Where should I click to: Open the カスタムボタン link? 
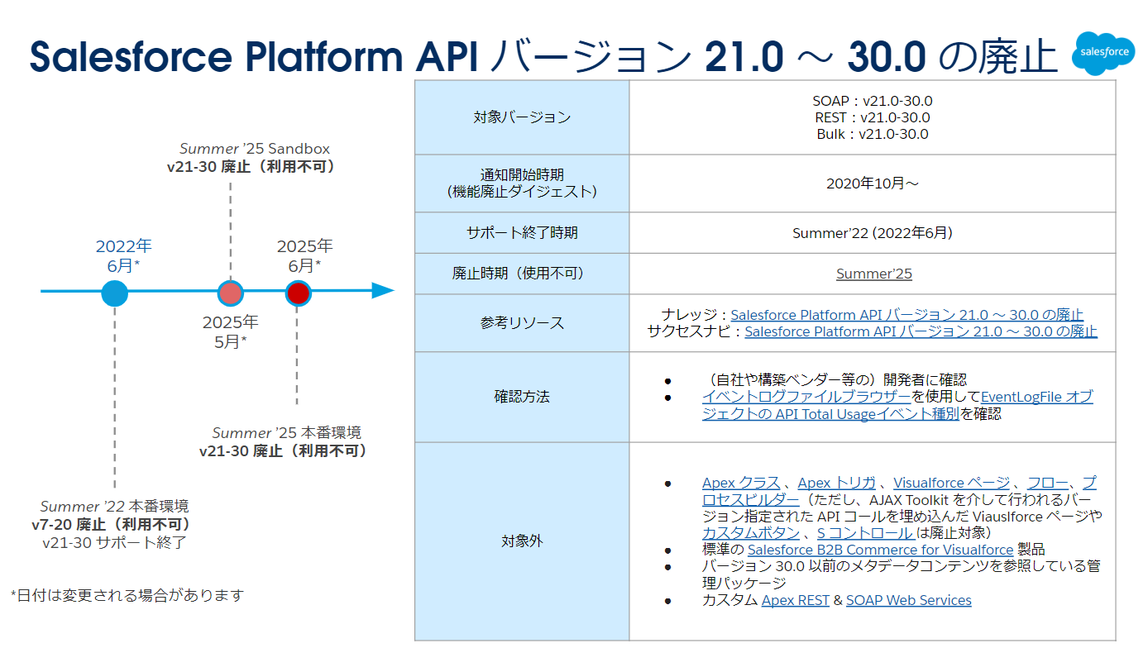(x=750, y=533)
